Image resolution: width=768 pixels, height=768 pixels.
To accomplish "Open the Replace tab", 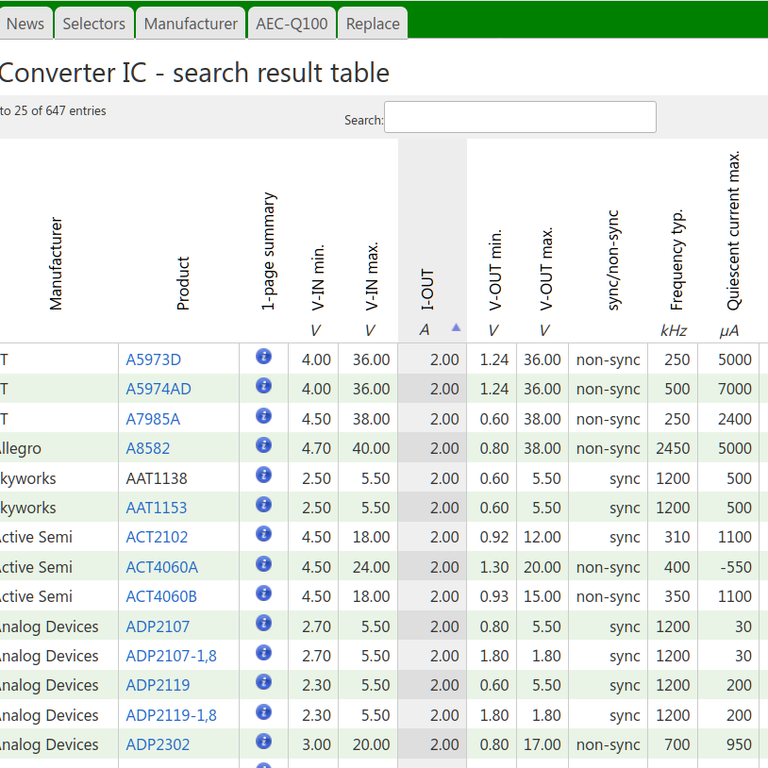I will pos(373,24).
